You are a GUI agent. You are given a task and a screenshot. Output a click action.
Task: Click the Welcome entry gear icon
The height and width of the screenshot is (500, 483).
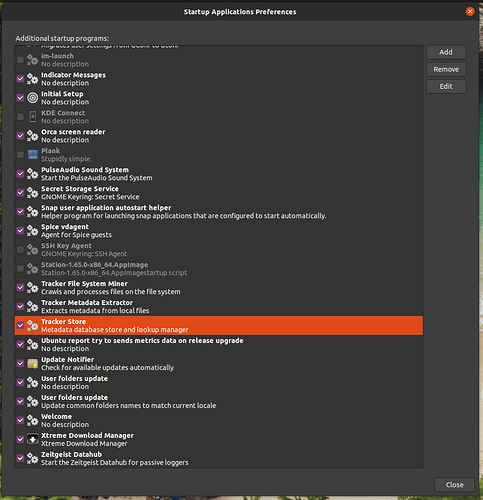coord(32,421)
